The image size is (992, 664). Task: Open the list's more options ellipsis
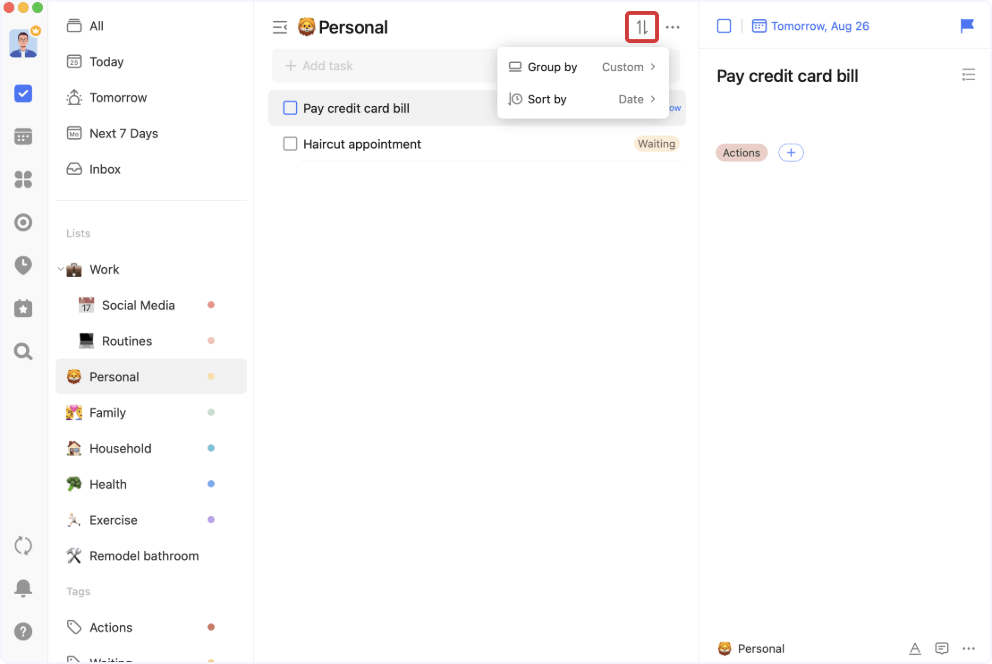(673, 27)
